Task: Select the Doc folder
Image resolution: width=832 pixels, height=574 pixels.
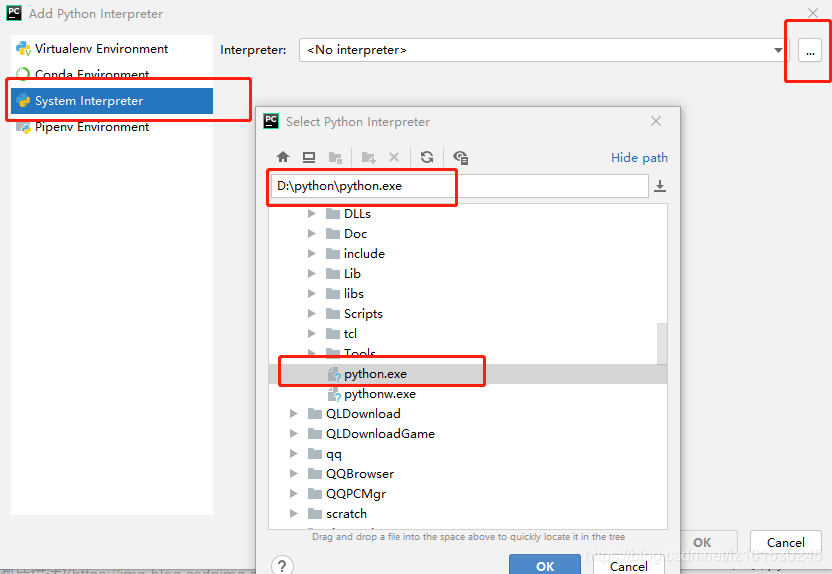Action: click(x=468, y=234)
